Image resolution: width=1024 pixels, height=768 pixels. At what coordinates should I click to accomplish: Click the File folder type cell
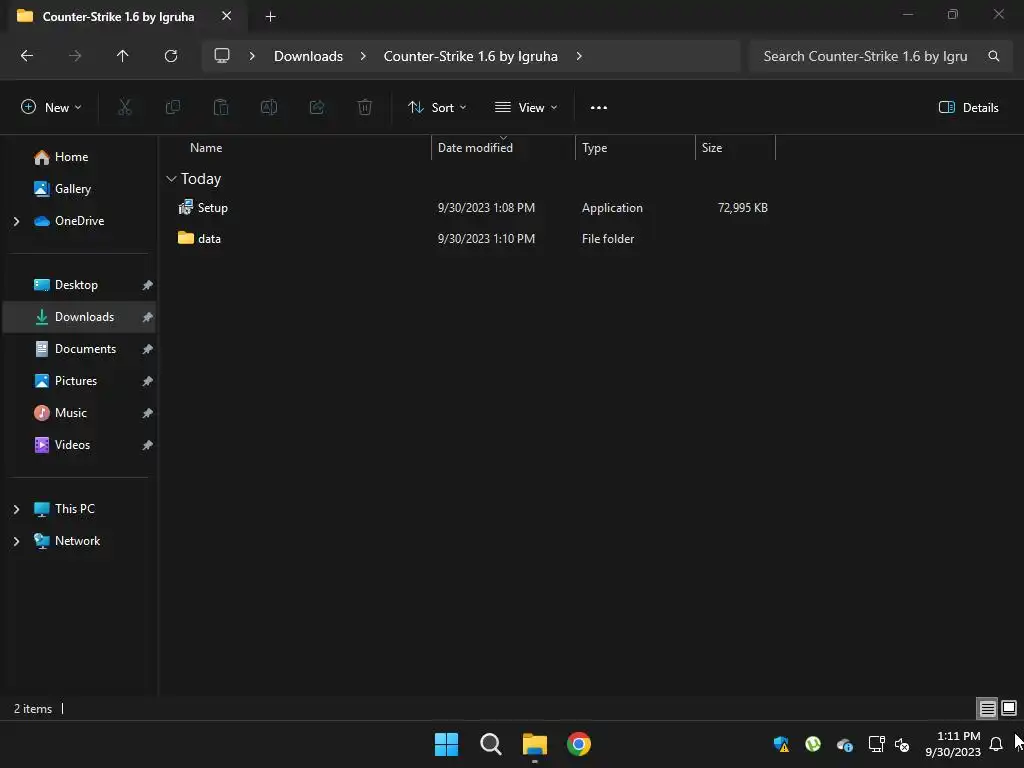608,238
